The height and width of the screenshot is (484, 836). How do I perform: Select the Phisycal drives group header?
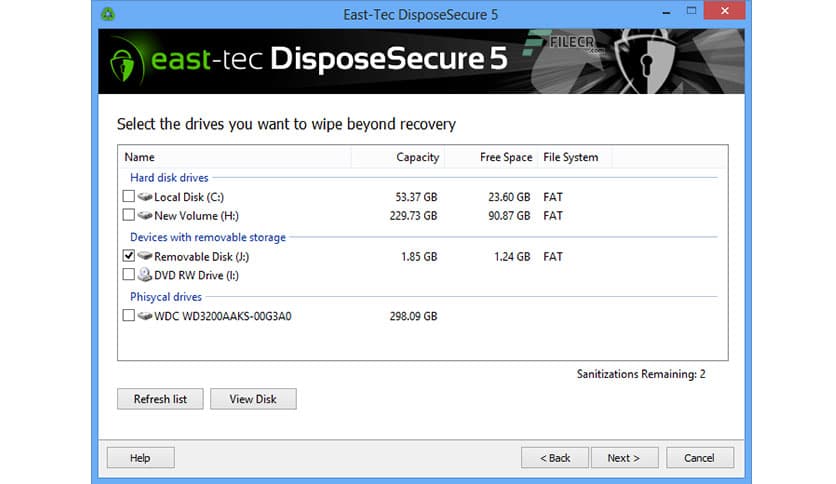[x=166, y=297]
